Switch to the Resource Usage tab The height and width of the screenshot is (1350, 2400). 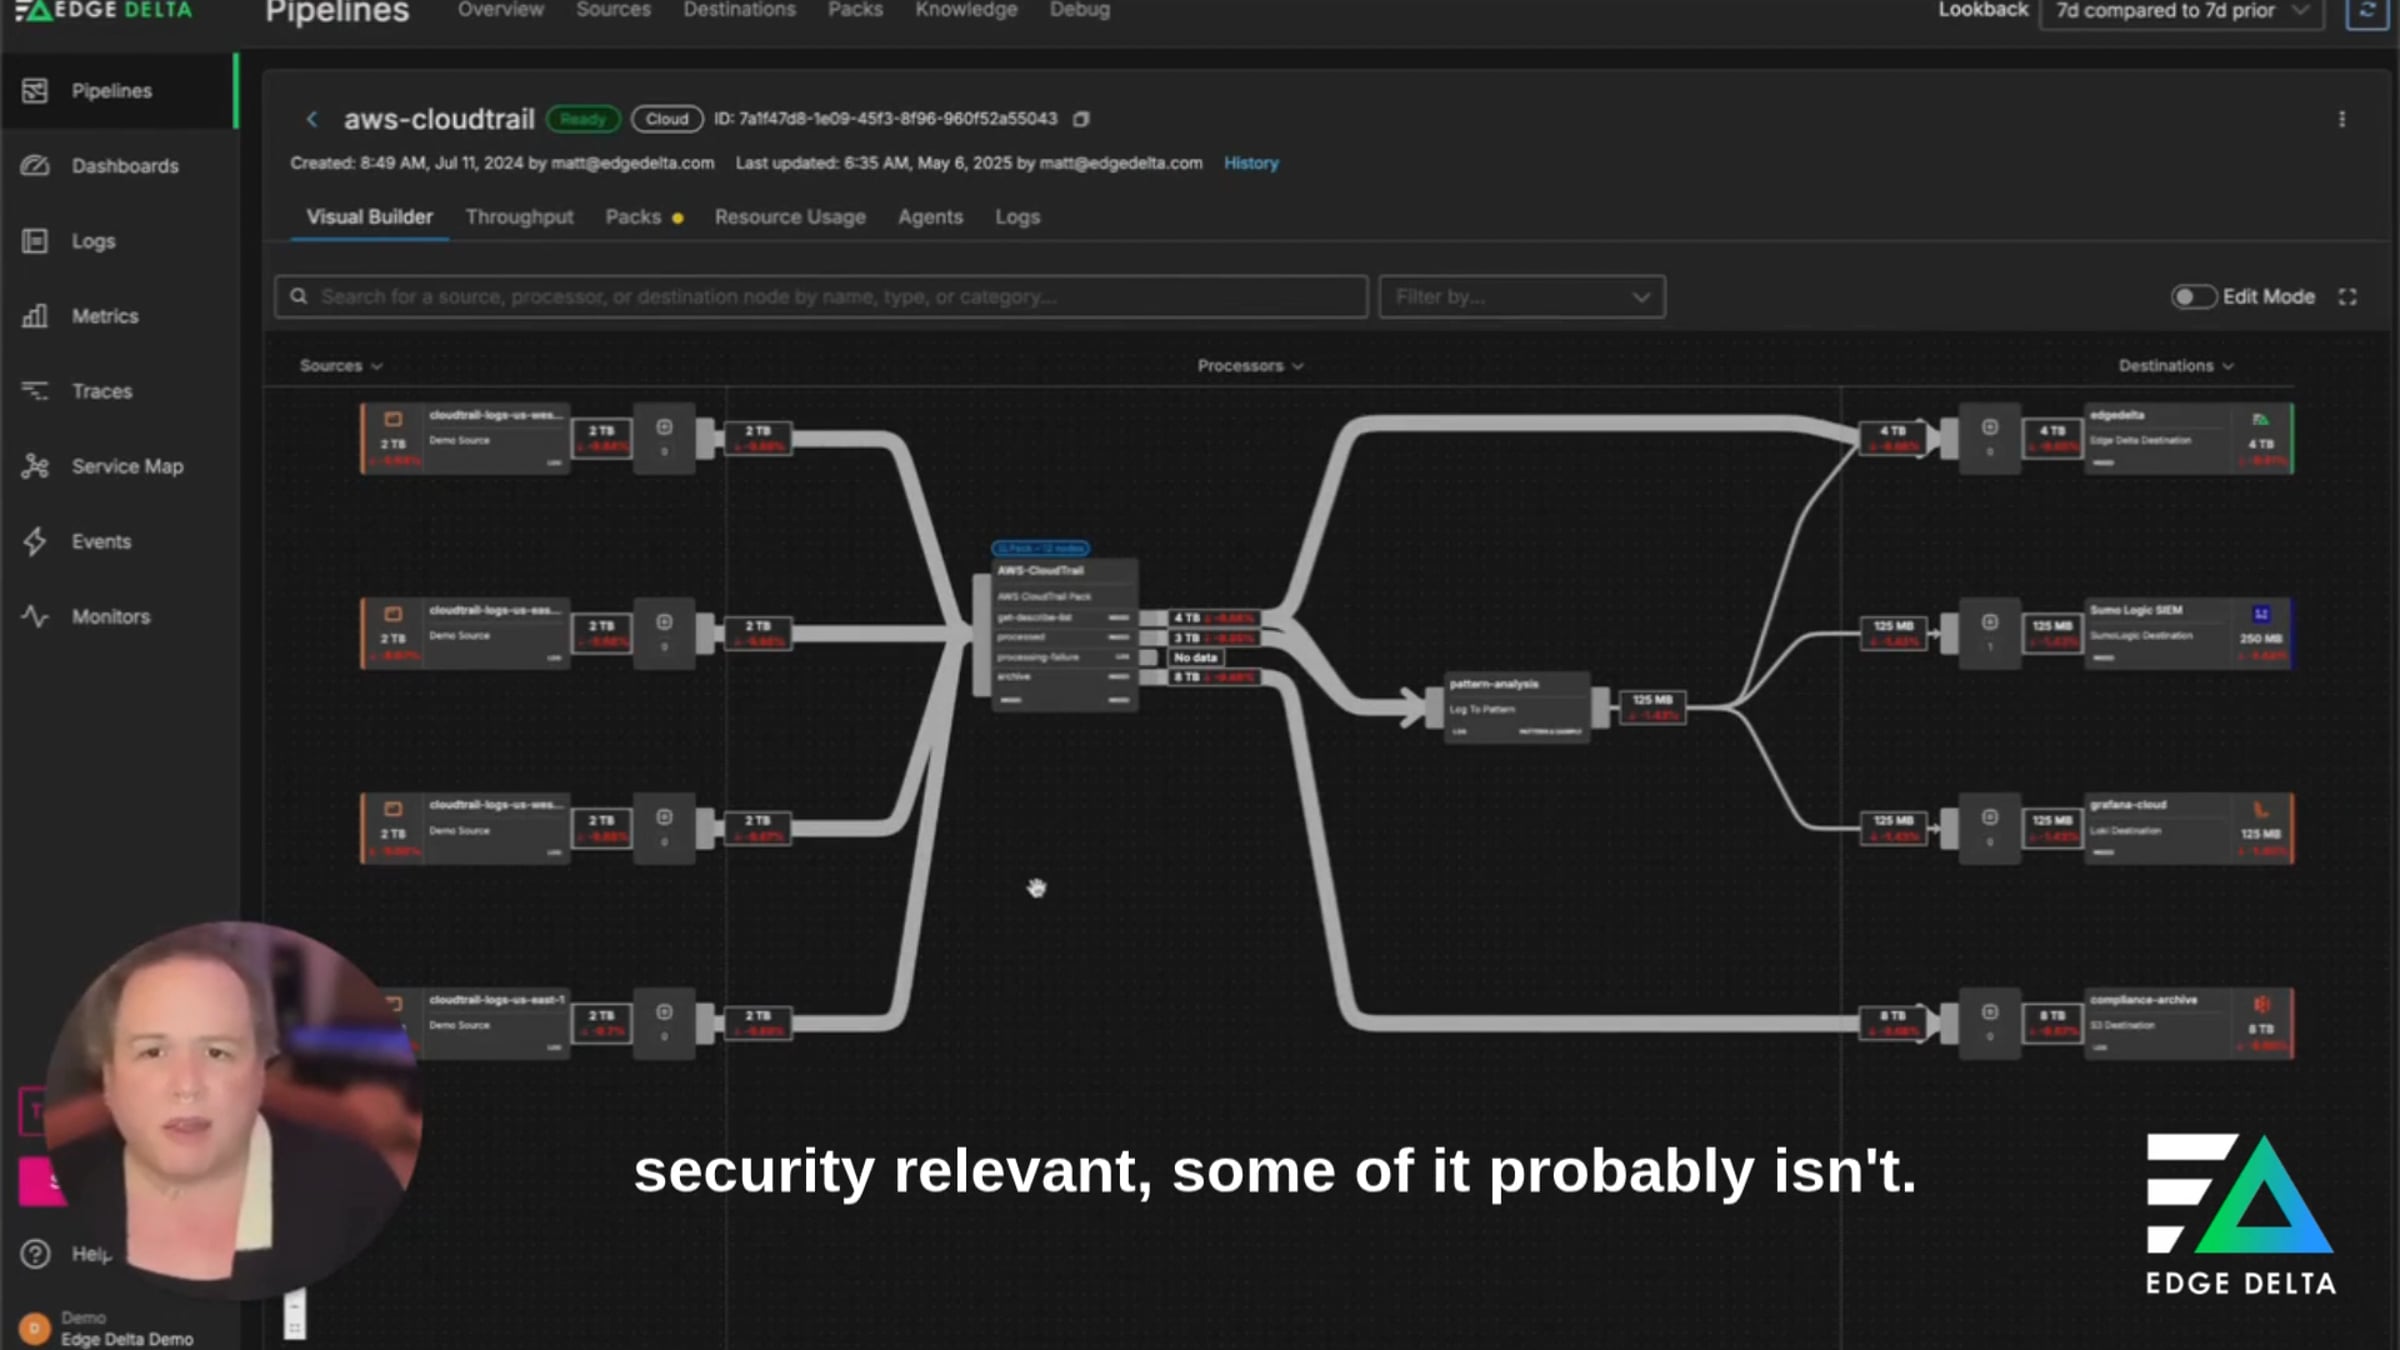pyautogui.click(x=789, y=217)
